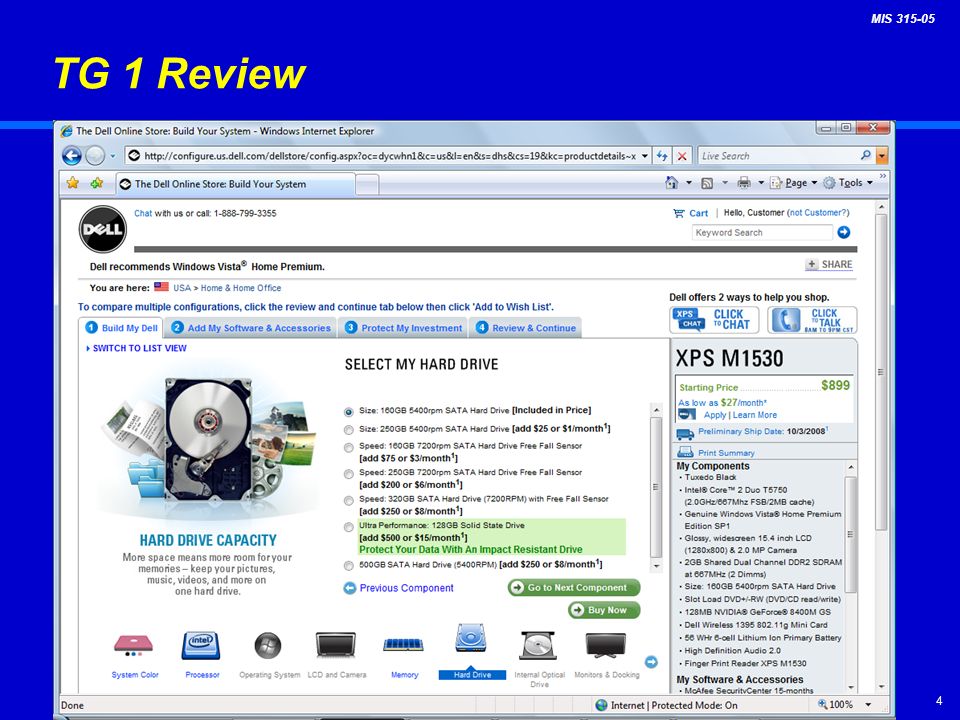Select 128GB Solid State Drive option
960x720 pixels.
click(x=348, y=527)
